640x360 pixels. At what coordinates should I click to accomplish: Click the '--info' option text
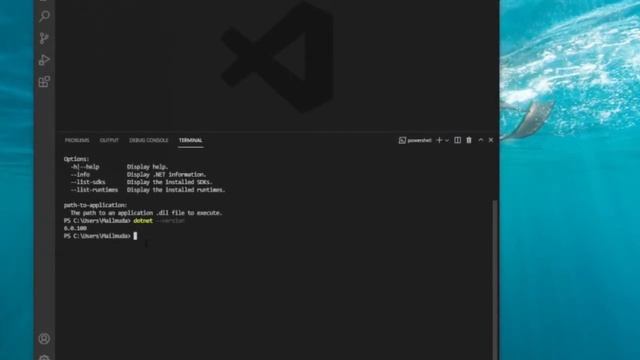click(80, 174)
